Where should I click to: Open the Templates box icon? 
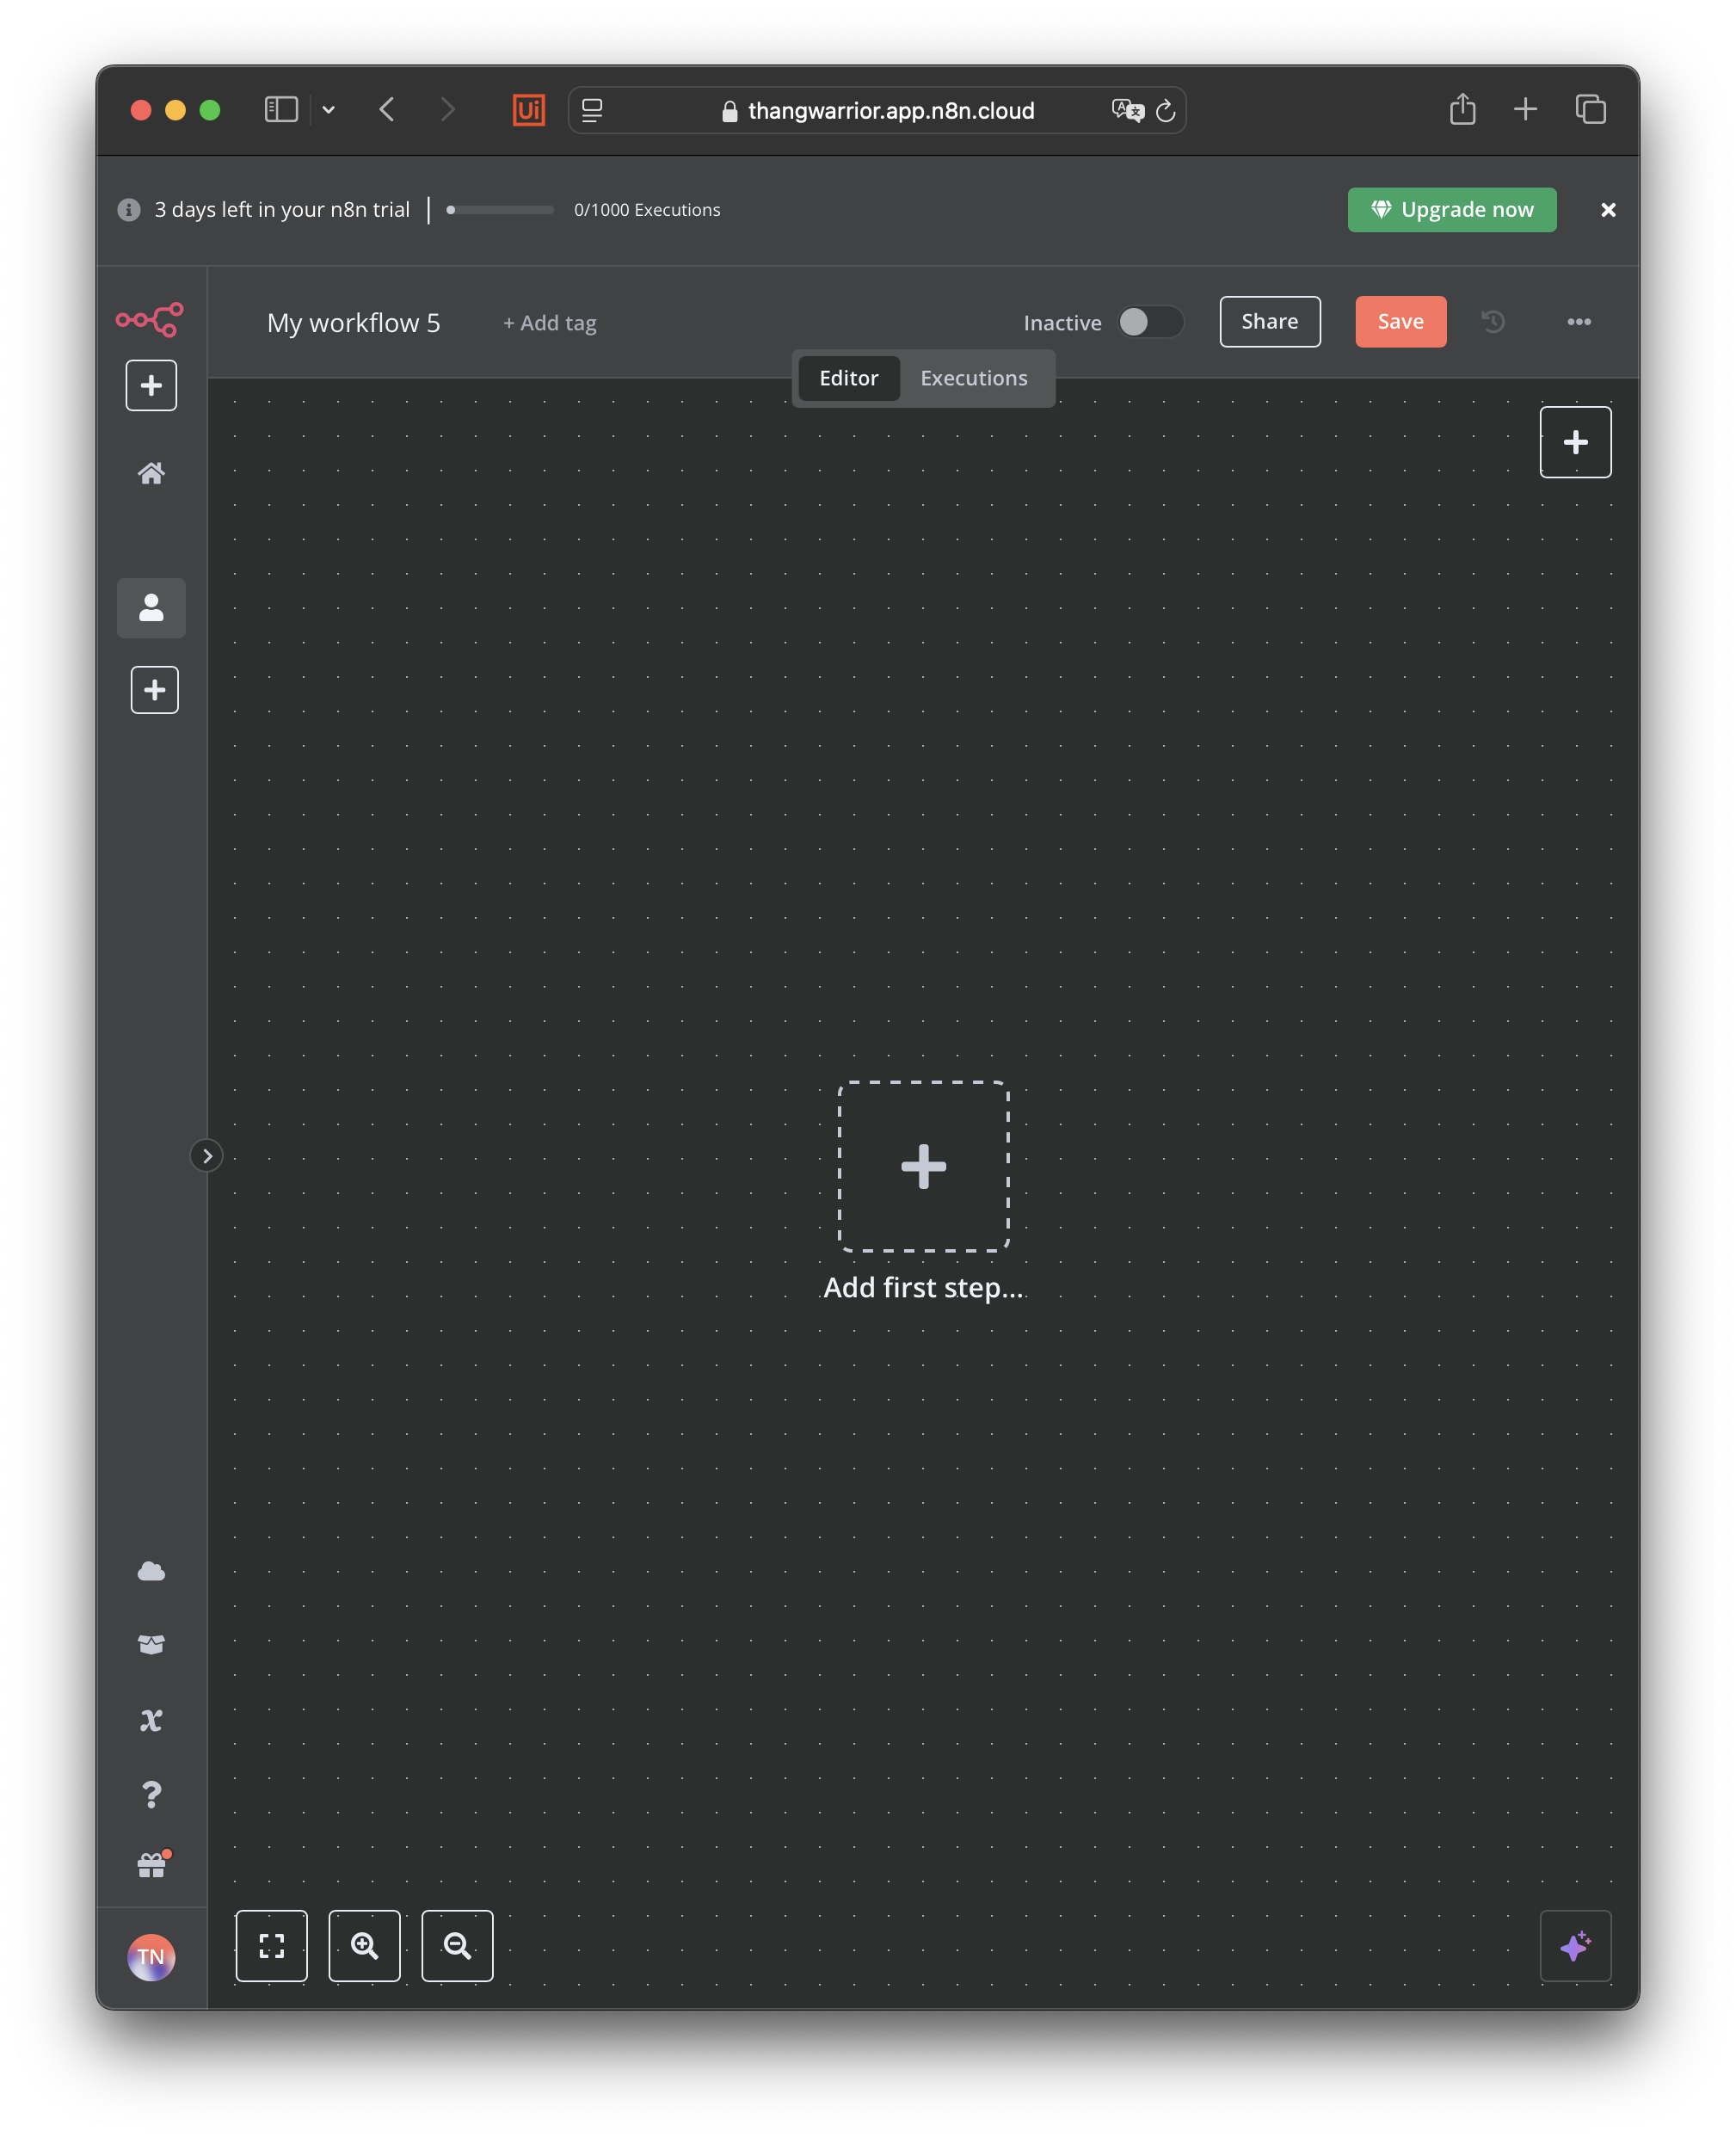click(151, 1645)
